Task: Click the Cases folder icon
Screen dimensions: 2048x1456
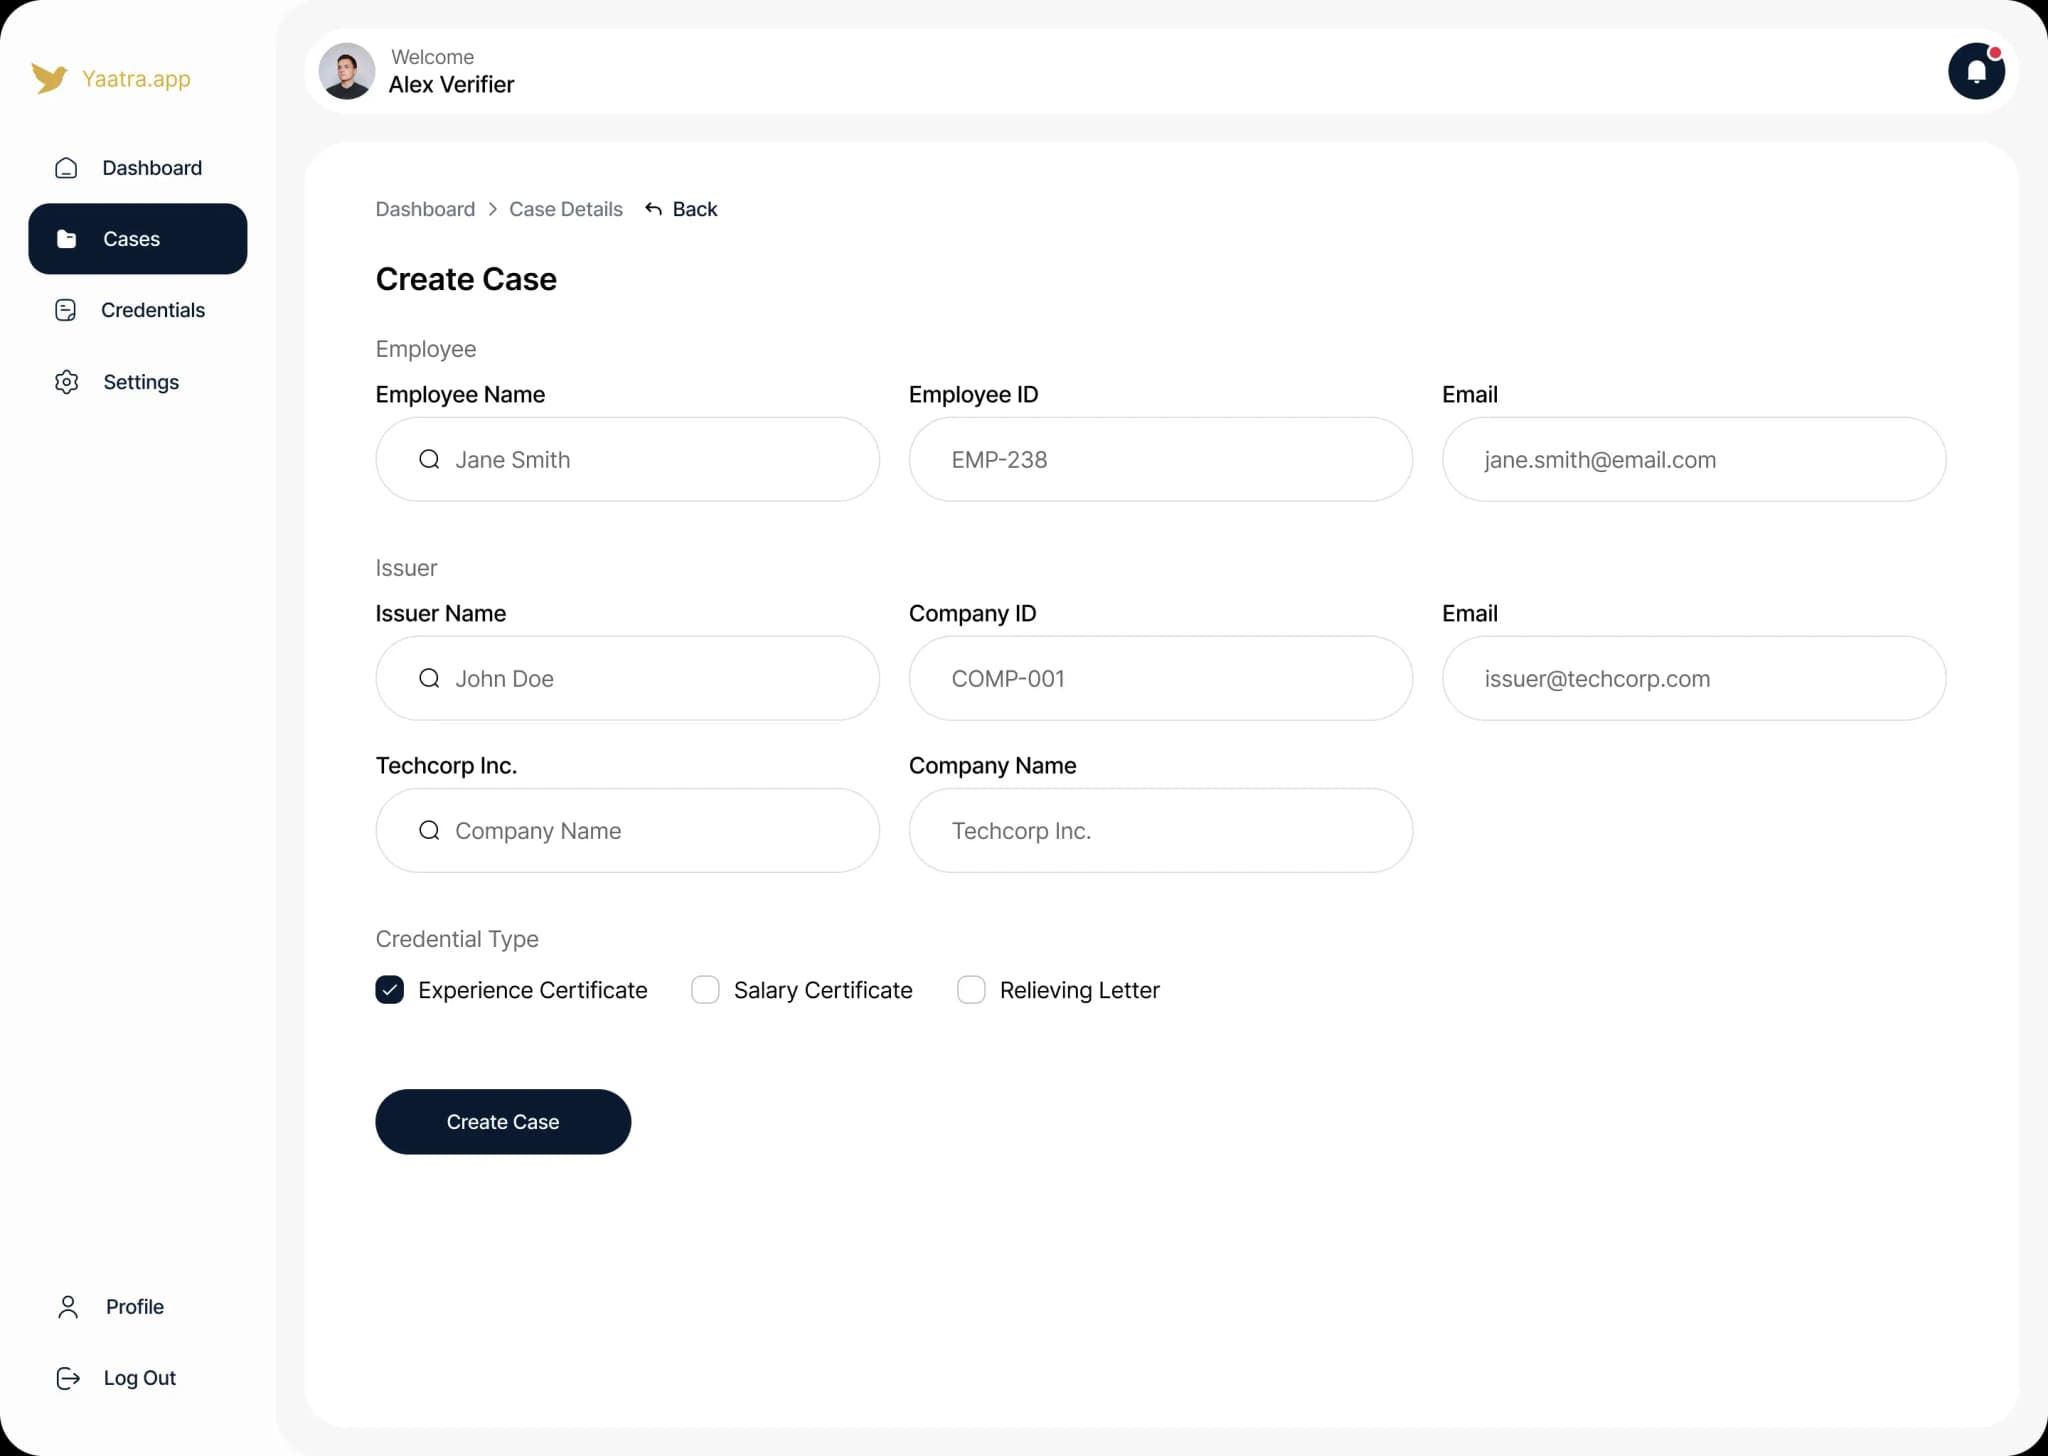Action: [x=66, y=239]
